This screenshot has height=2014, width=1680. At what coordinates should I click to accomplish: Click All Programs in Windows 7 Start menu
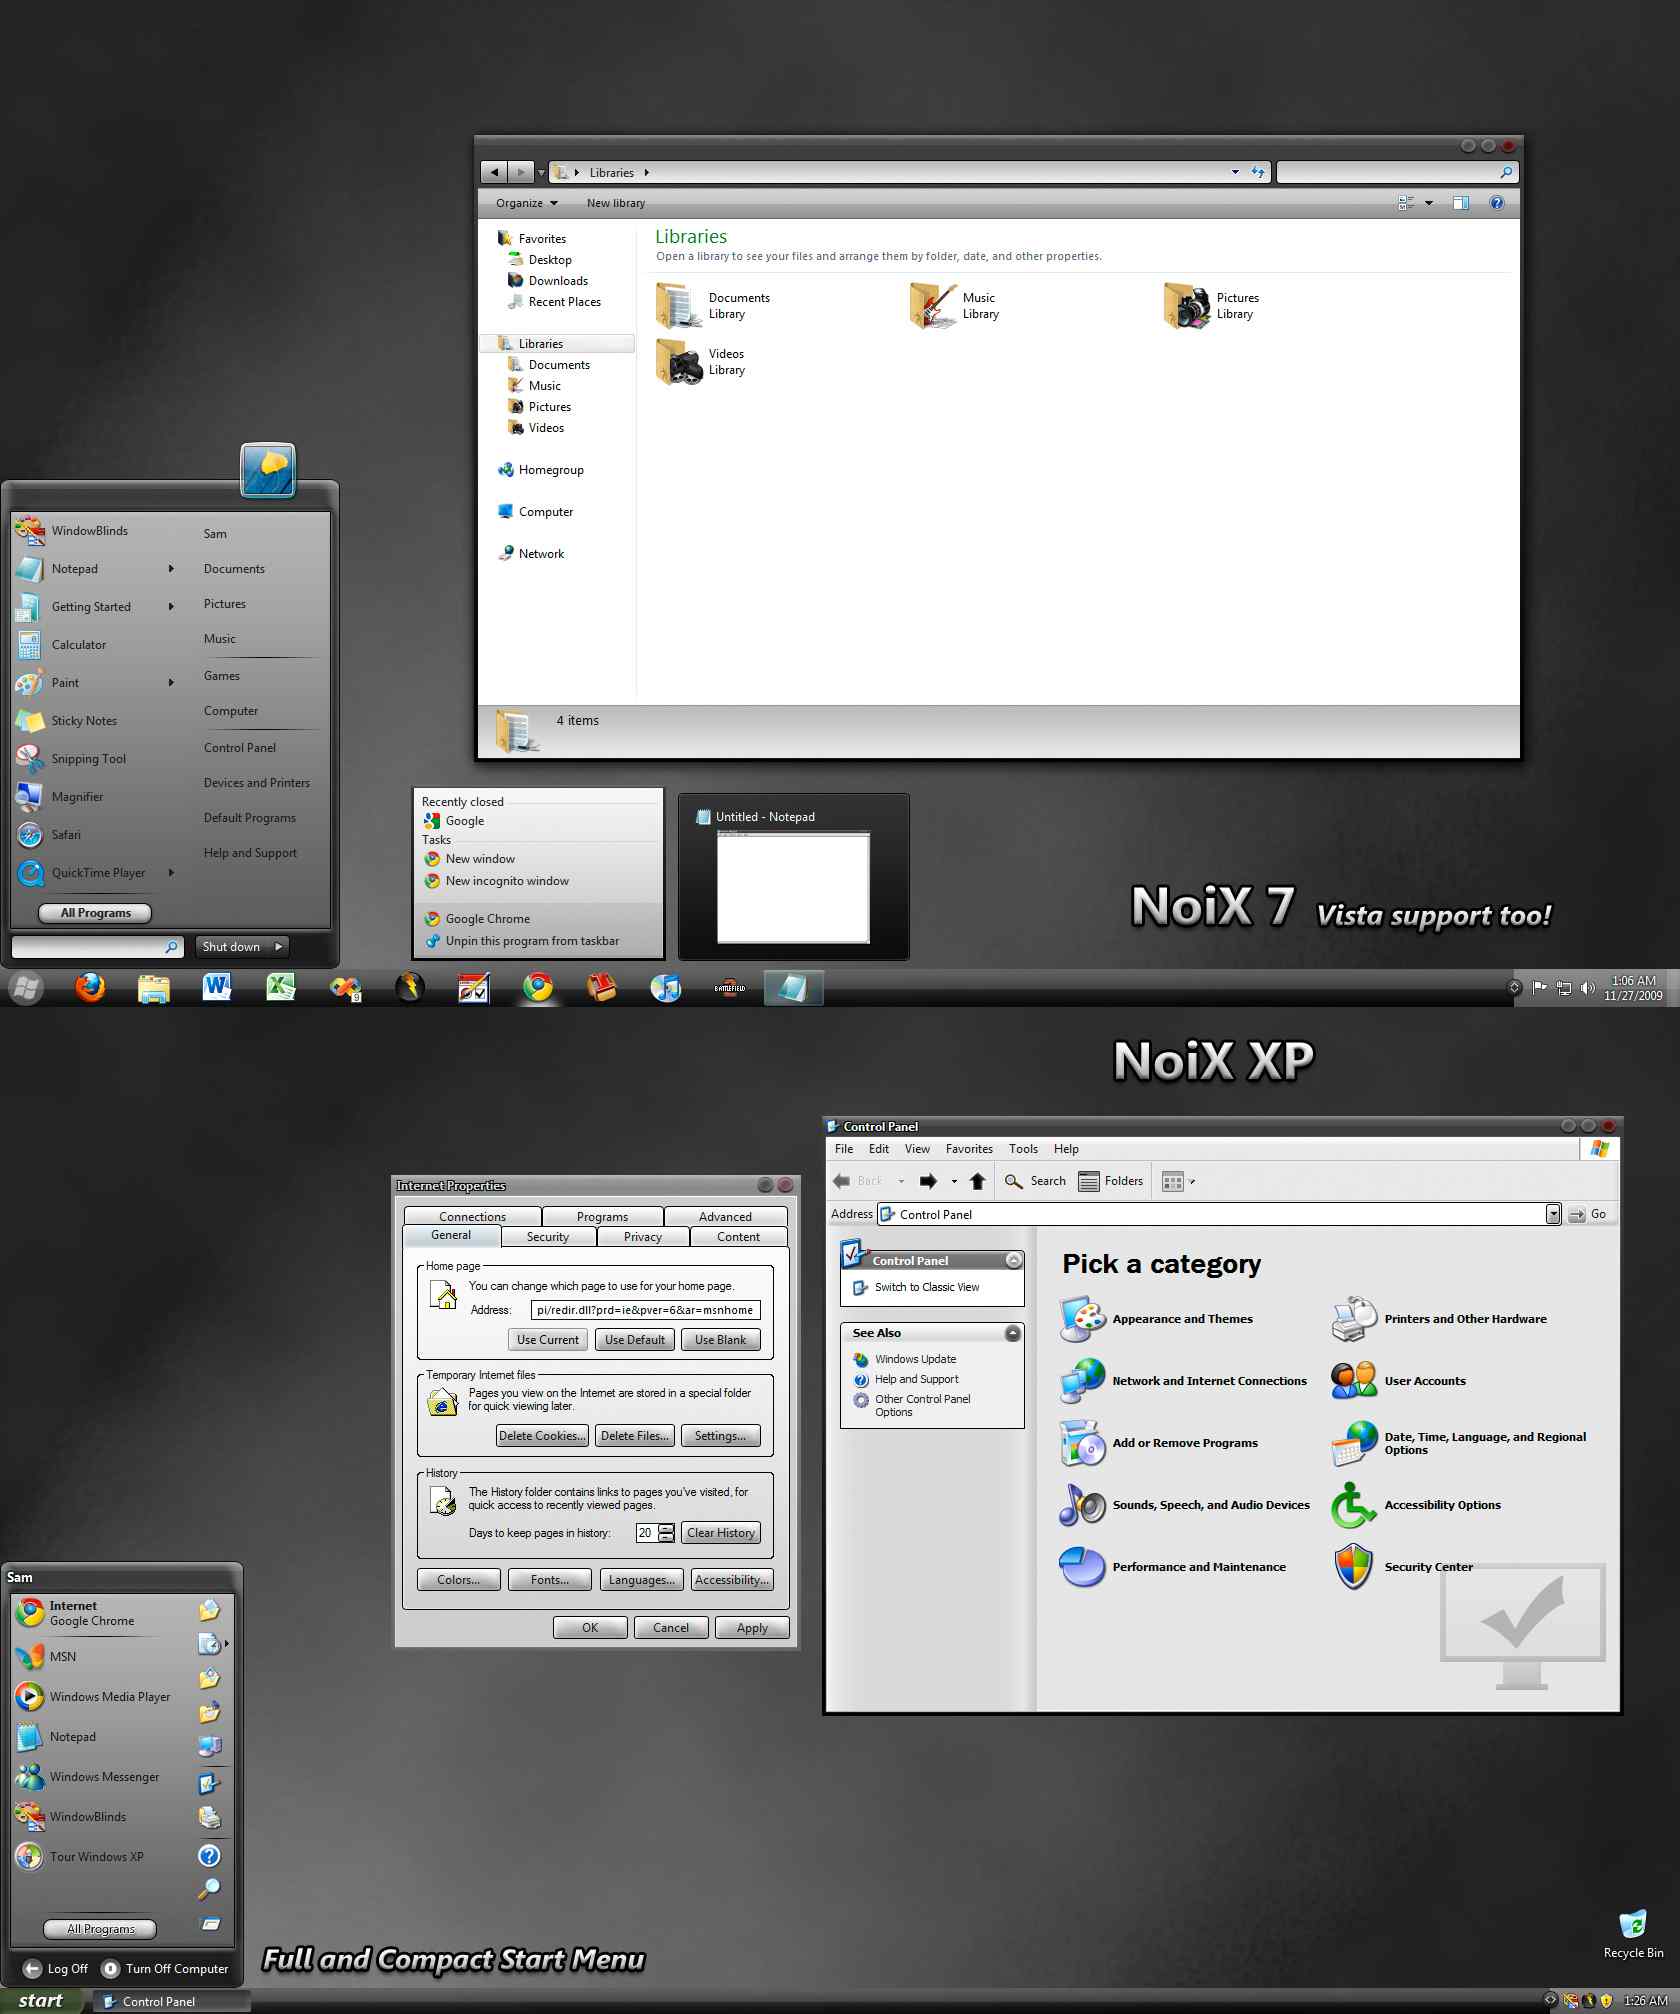(x=95, y=913)
